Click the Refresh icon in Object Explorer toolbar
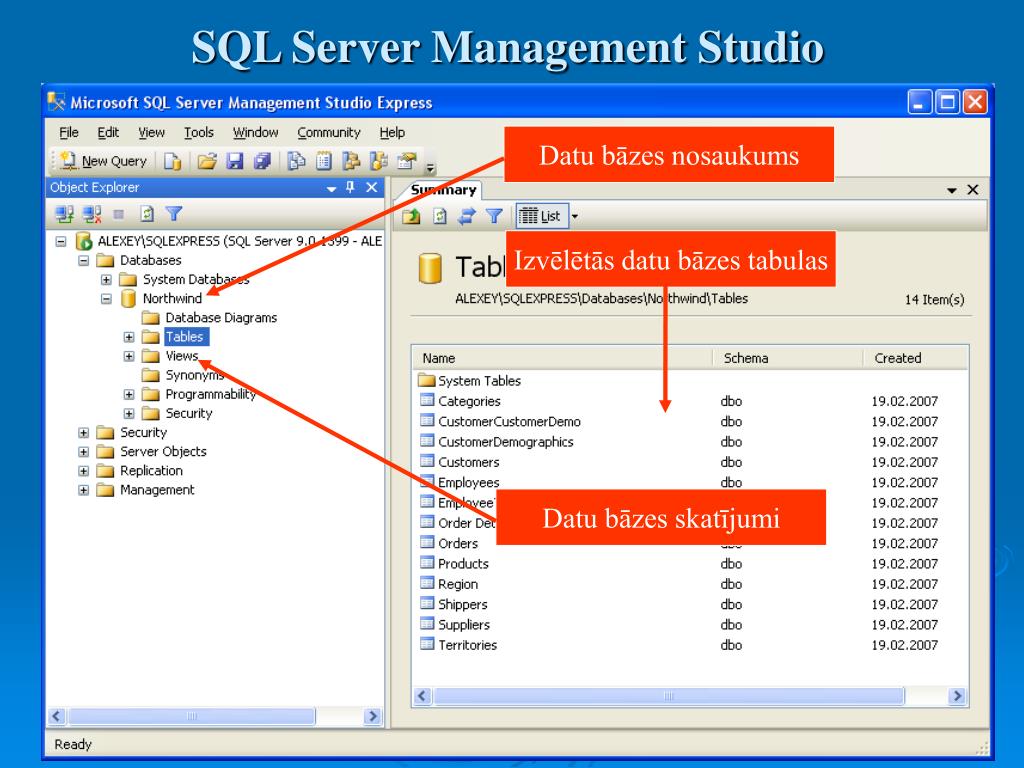 [147, 214]
